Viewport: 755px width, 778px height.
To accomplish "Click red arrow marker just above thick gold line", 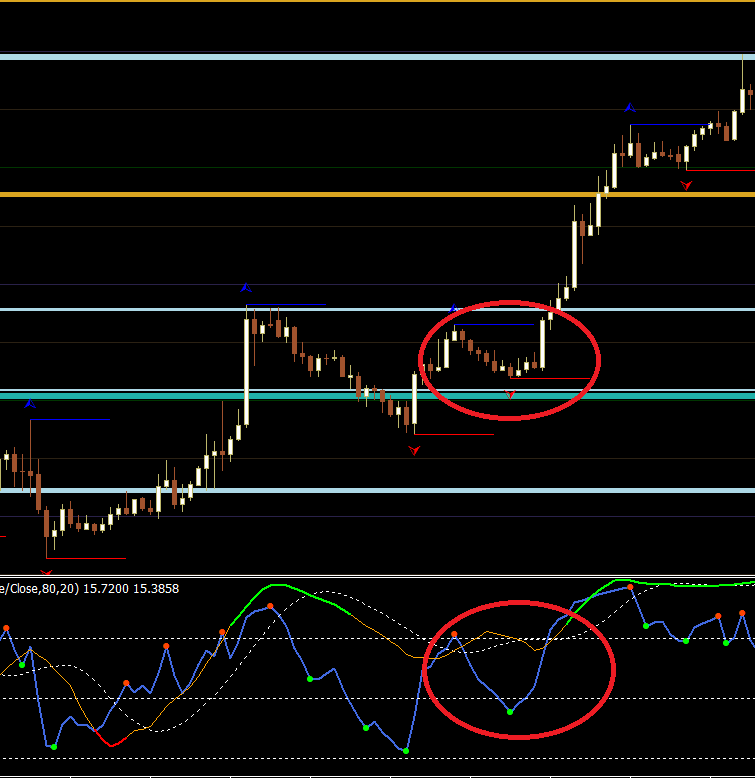I will click(686, 186).
